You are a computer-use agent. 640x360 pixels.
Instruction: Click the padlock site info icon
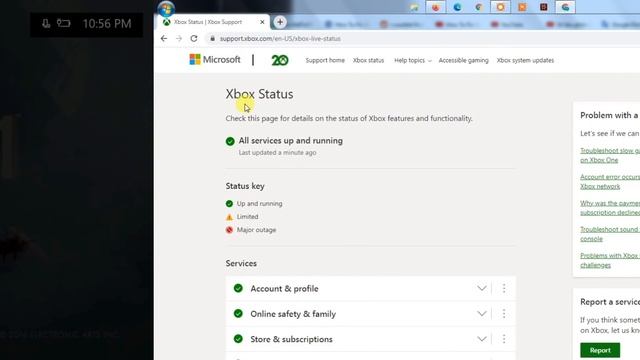[212, 38]
